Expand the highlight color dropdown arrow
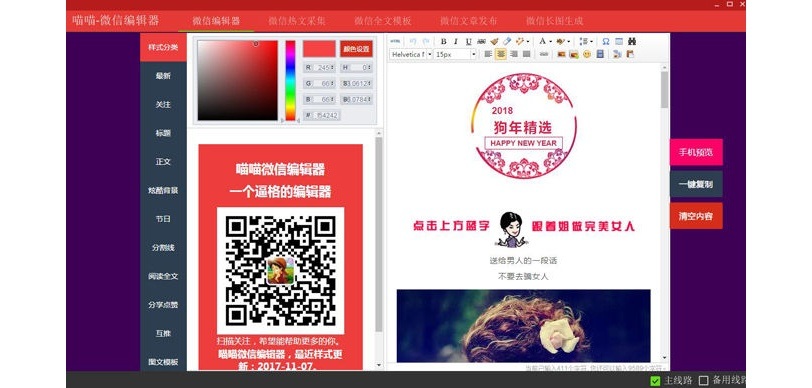This screenshot has height=388, width=812. [x=569, y=41]
